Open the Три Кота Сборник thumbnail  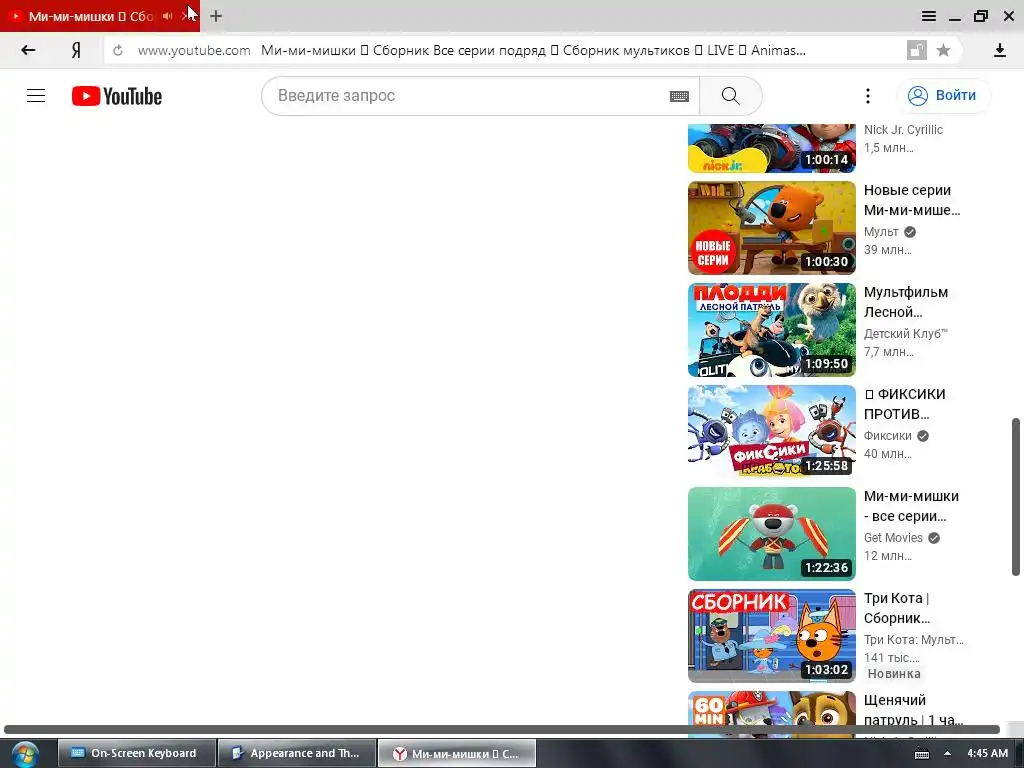point(771,635)
